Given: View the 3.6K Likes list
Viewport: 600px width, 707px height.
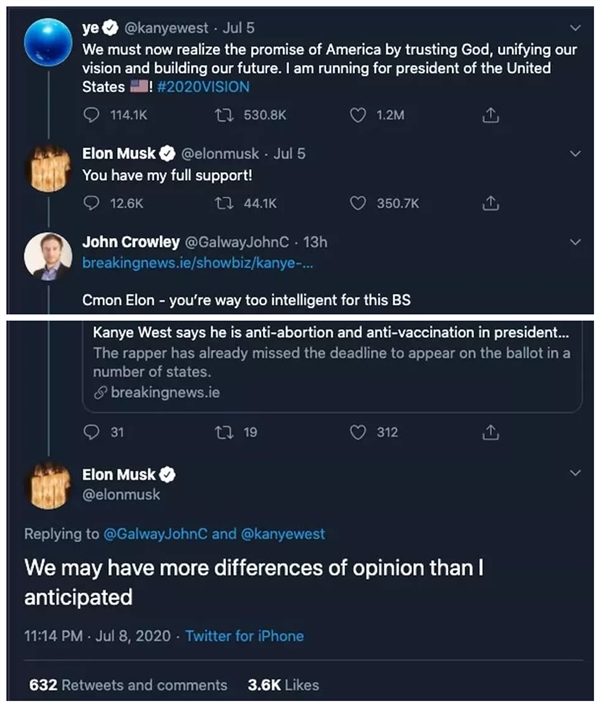Looking at the screenshot, I should [x=283, y=685].
